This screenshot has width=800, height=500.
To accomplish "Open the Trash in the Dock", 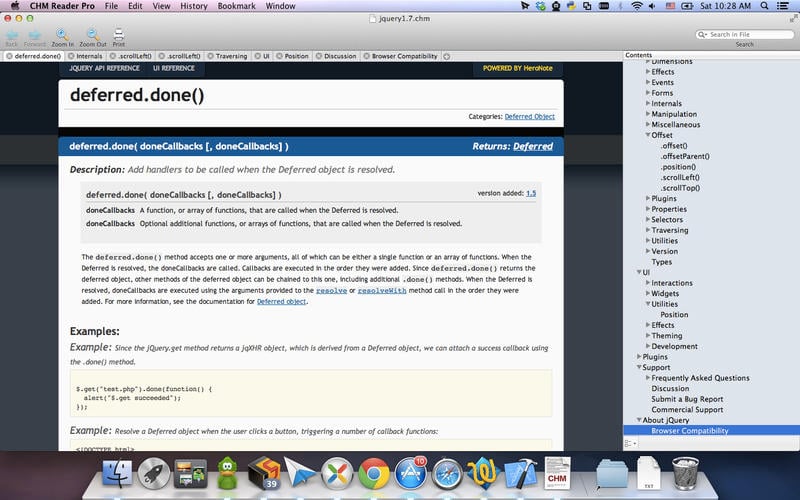I will 685,473.
